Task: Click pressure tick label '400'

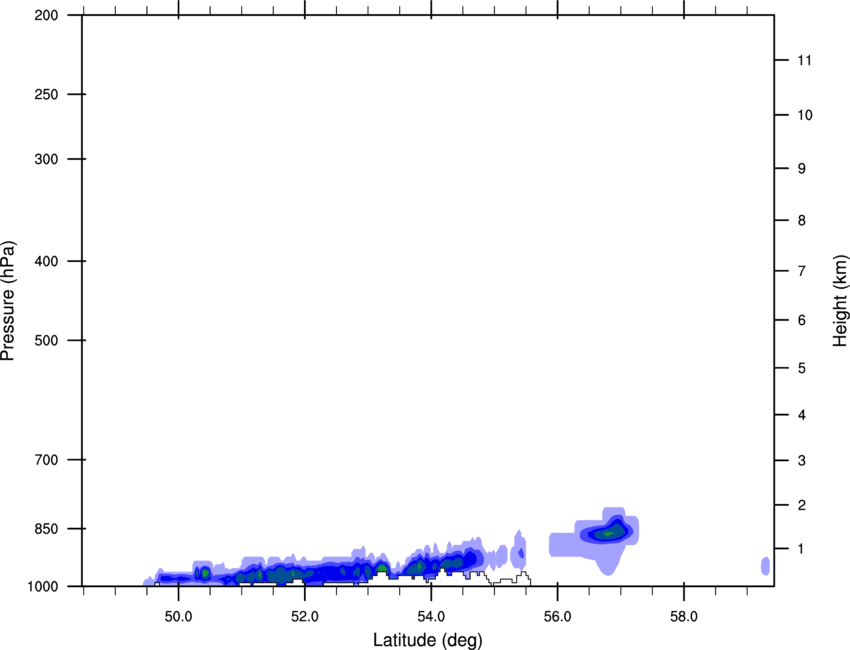Action: 46,261
